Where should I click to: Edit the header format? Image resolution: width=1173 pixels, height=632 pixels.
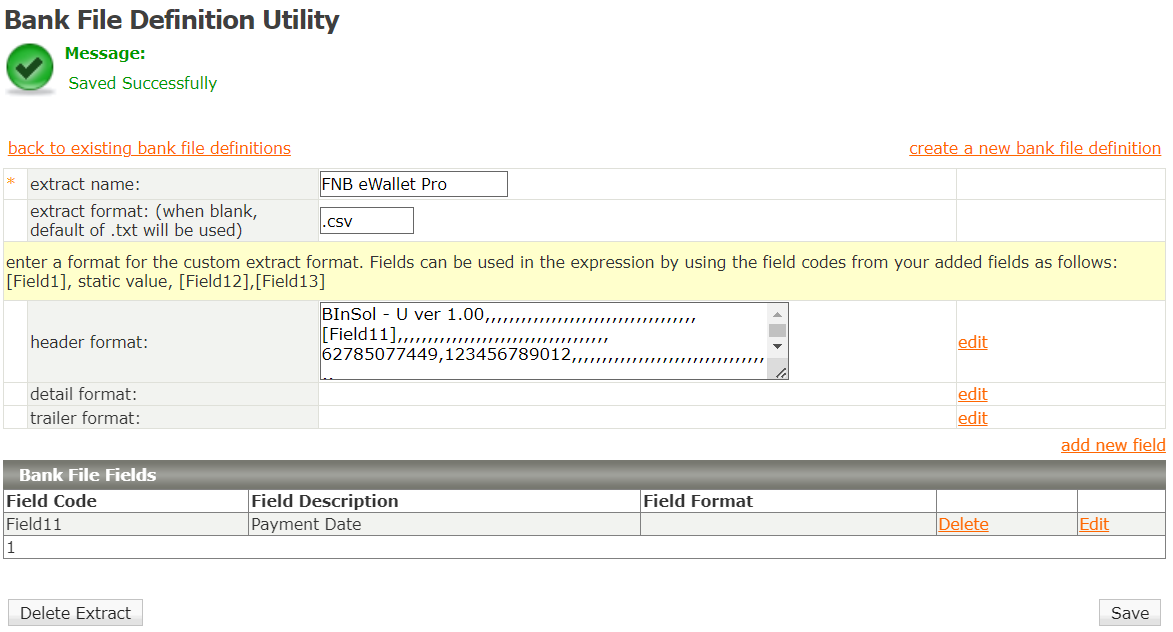point(972,342)
